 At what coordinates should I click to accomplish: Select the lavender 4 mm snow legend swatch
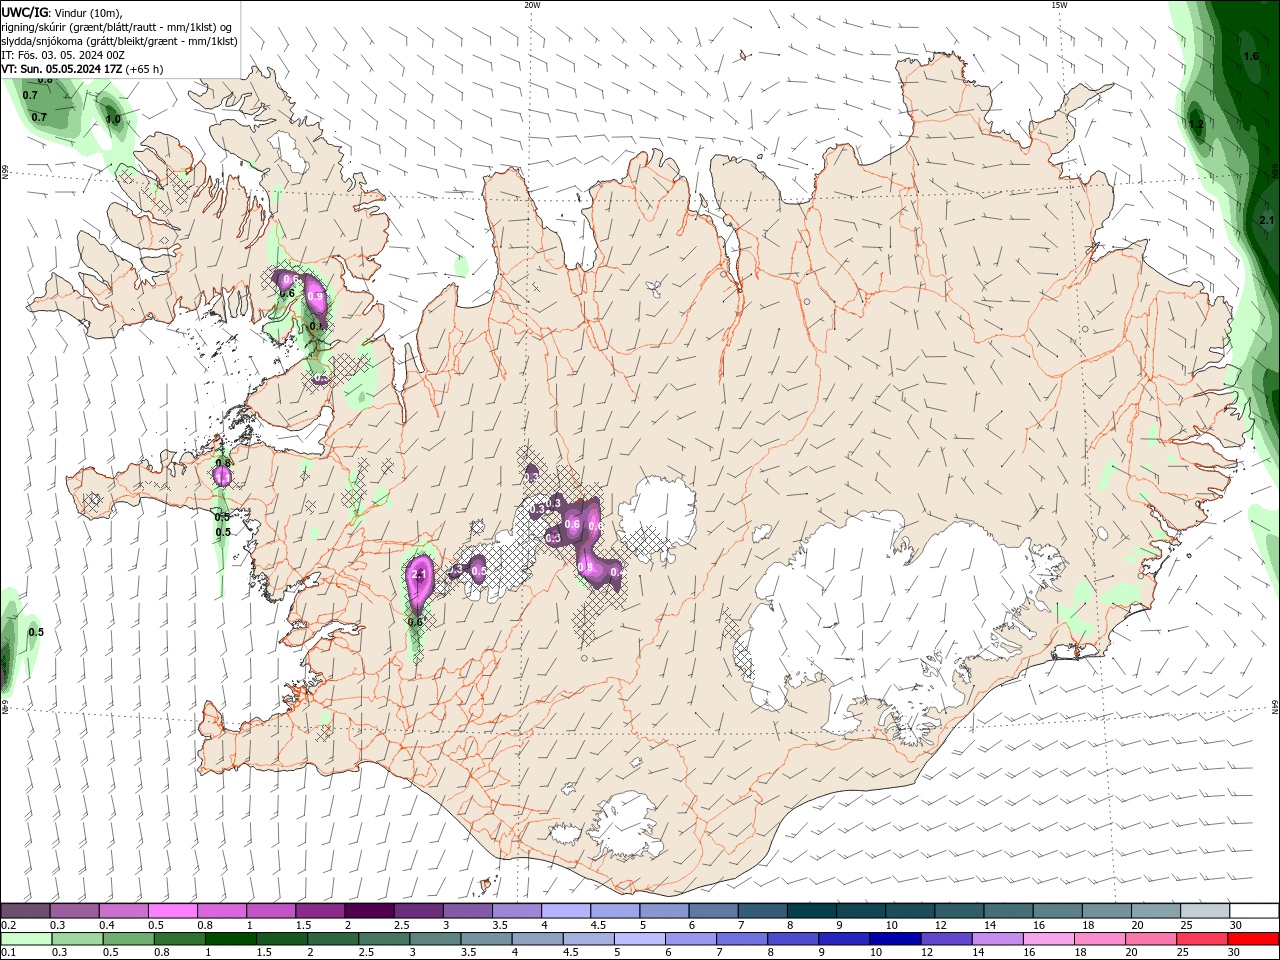(x=565, y=911)
